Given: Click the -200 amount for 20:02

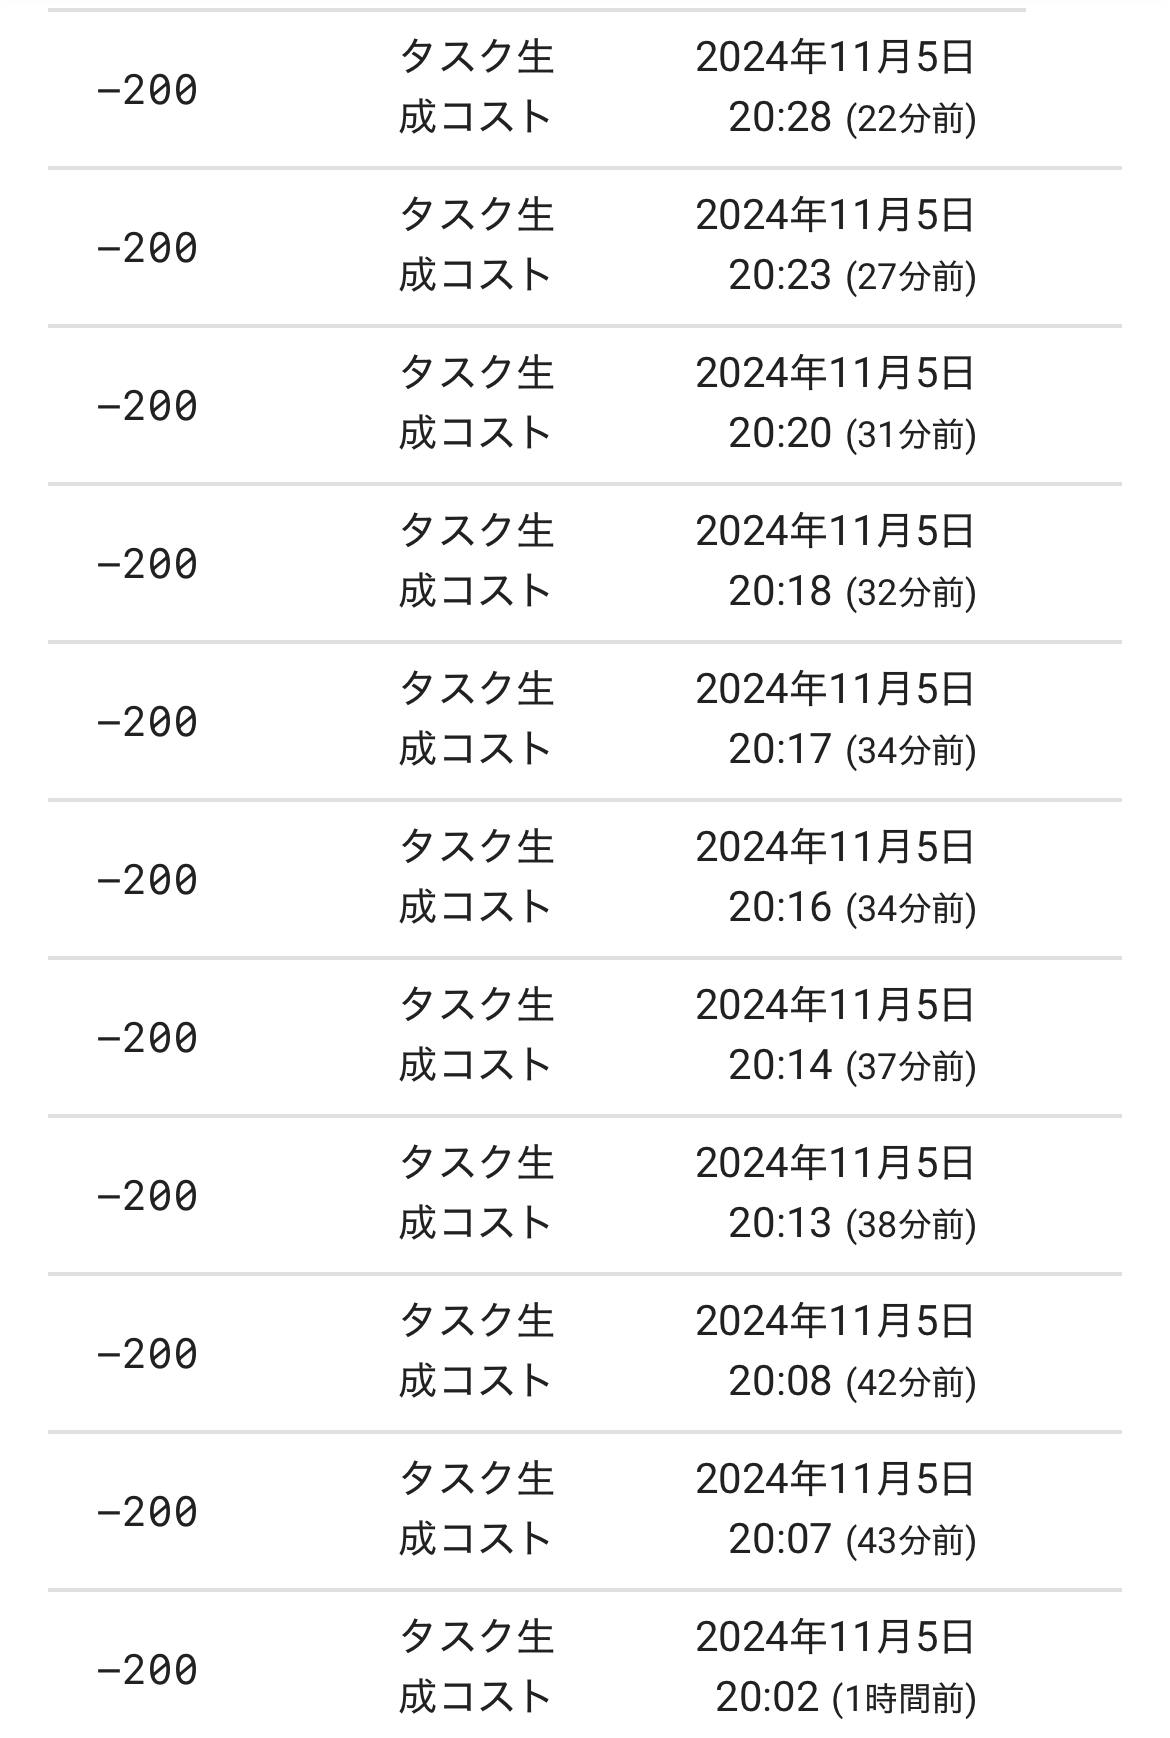Looking at the screenshot, I should click(147, 1670).
